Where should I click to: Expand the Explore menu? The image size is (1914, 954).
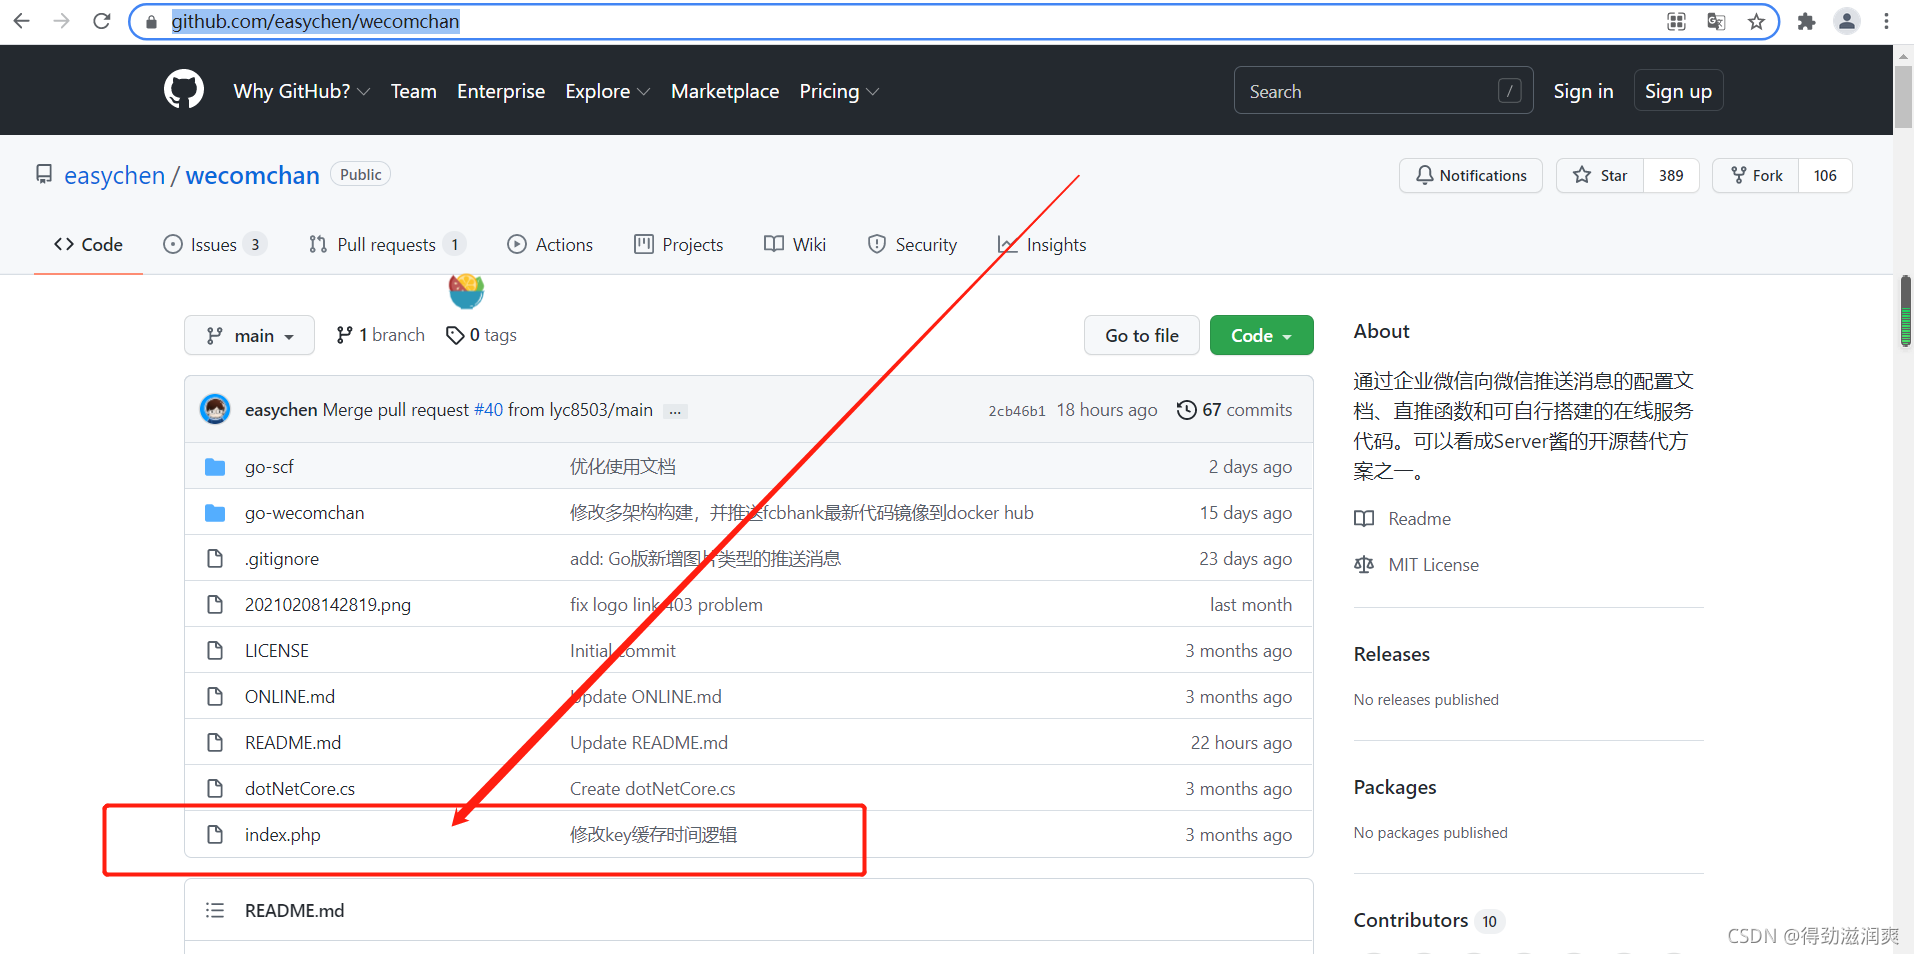click(607, 91)
